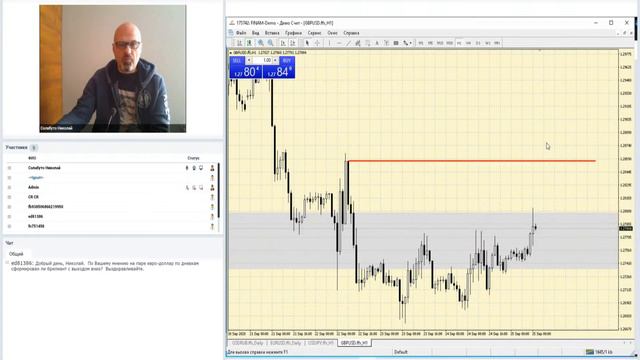
Task: Click the CR CR participant name
Action: [33, 197]
